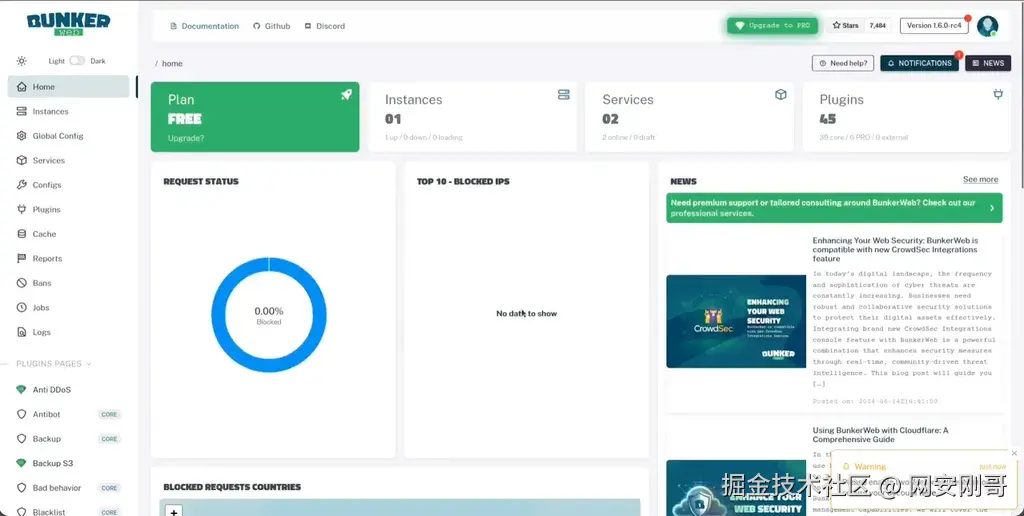Open the Instances page in sidebar
The height and width of the screenshot is (516, 1024).
tap(69, 112)
